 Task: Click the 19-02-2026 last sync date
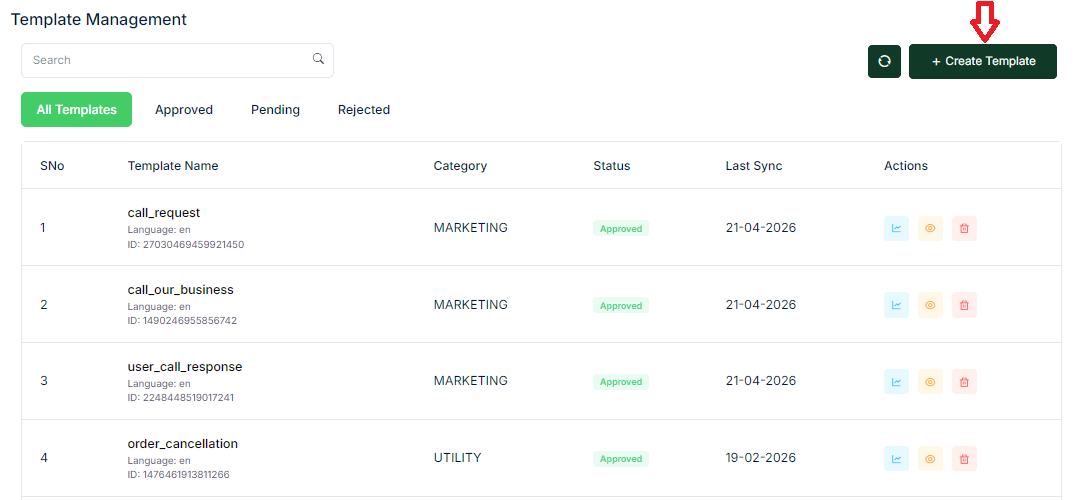(760, 458)
